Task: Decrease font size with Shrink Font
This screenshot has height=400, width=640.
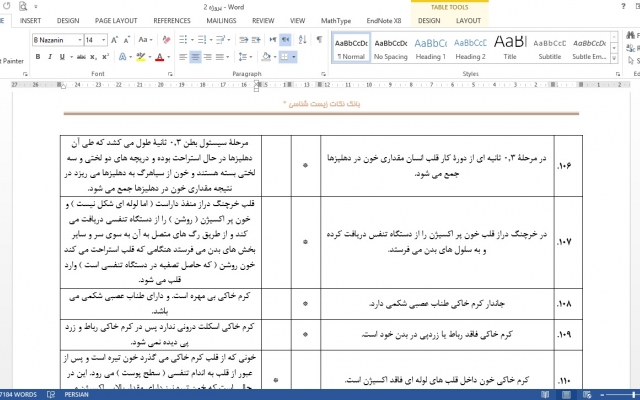Action: pyautogui.click(x=127, y=40)
